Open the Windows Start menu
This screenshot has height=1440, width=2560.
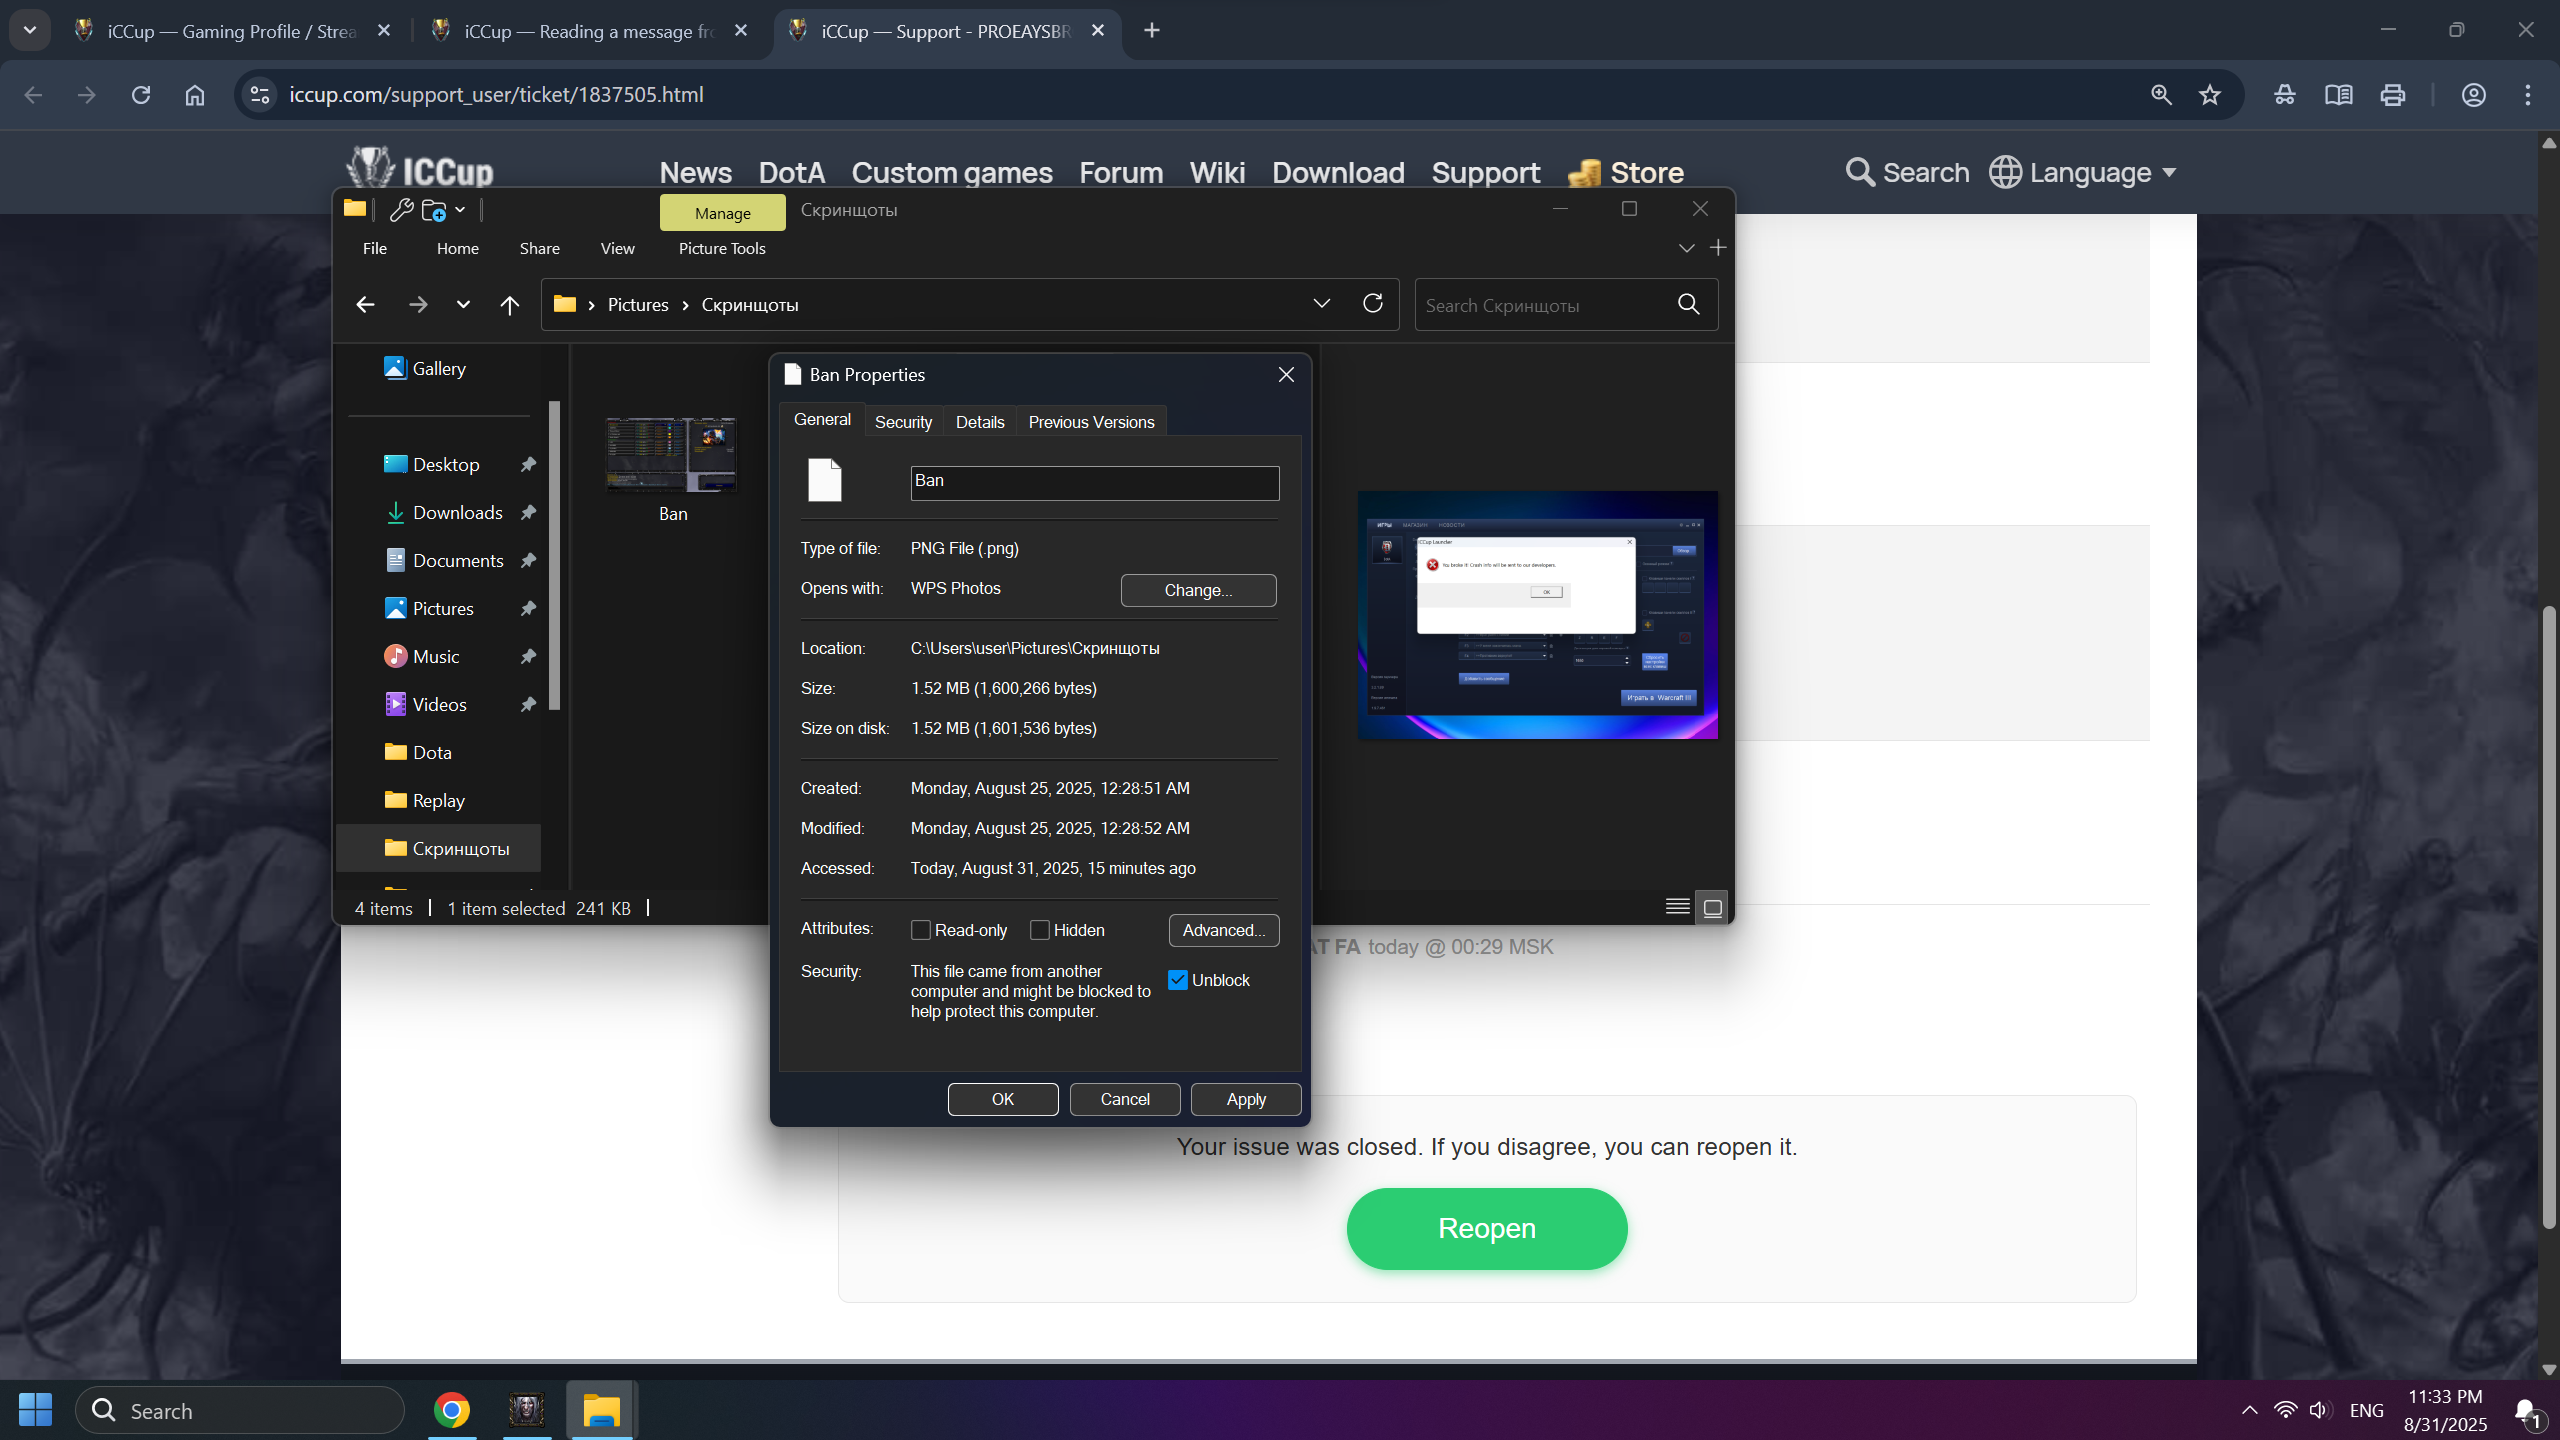click(35, 1410)
